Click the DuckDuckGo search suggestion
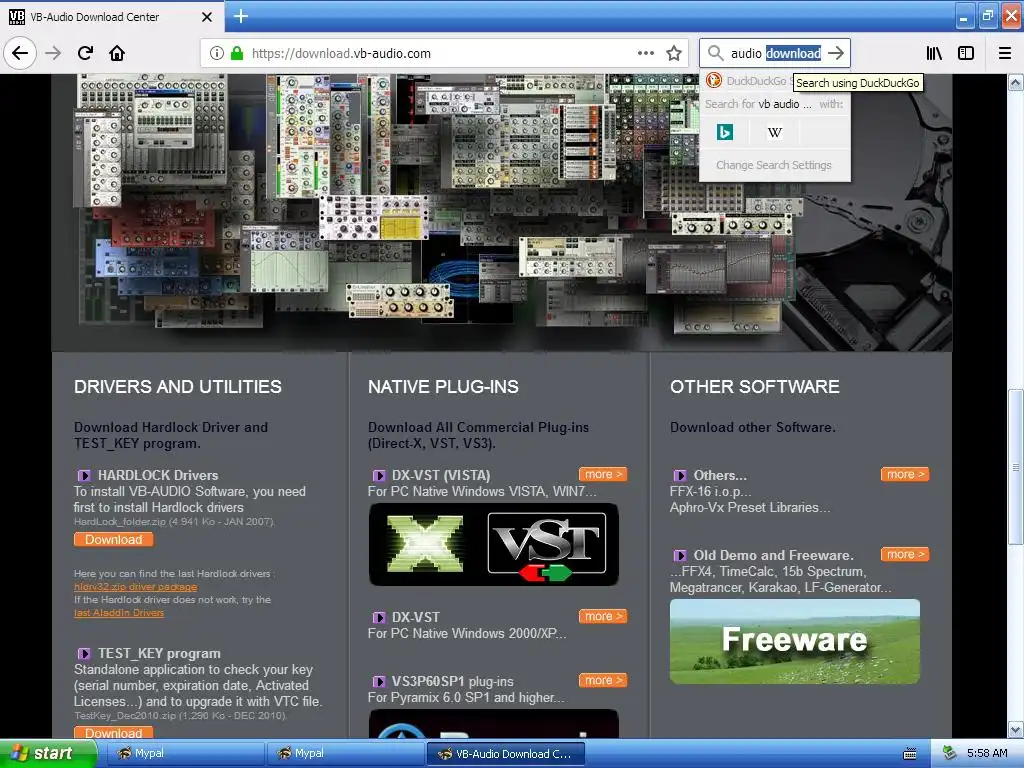Viewport: 1024px width, 768px height. coord(748,80)
